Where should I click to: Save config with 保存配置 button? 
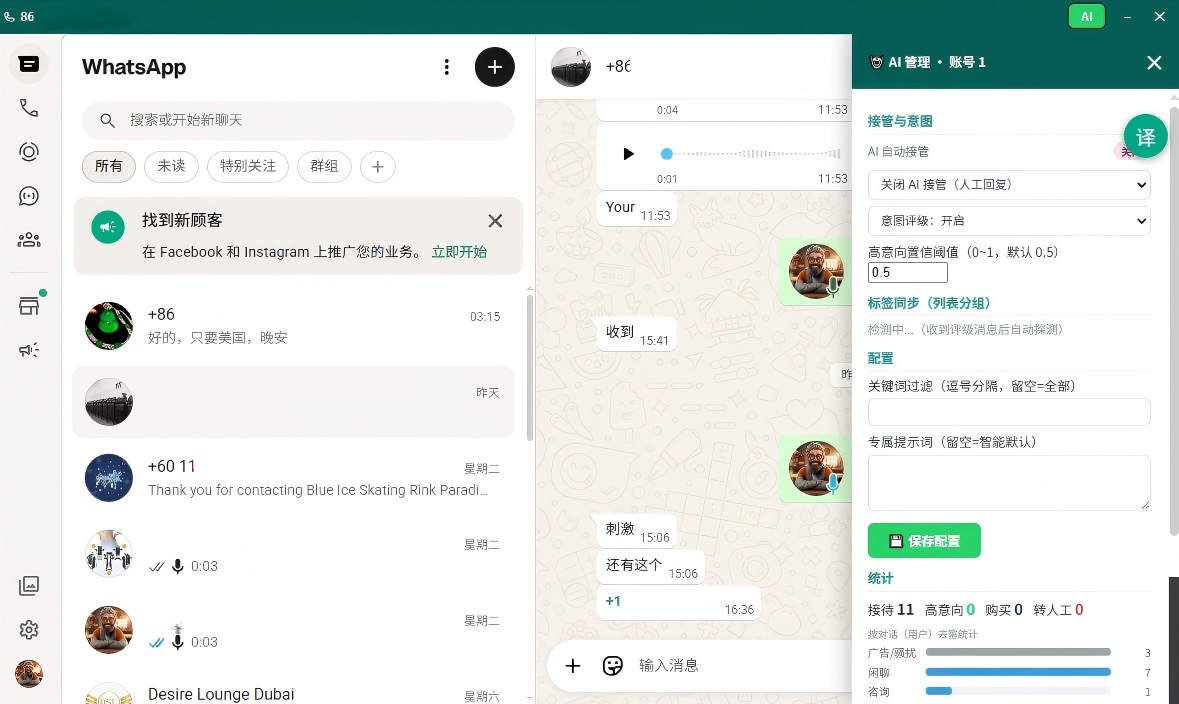pos(924,541)
